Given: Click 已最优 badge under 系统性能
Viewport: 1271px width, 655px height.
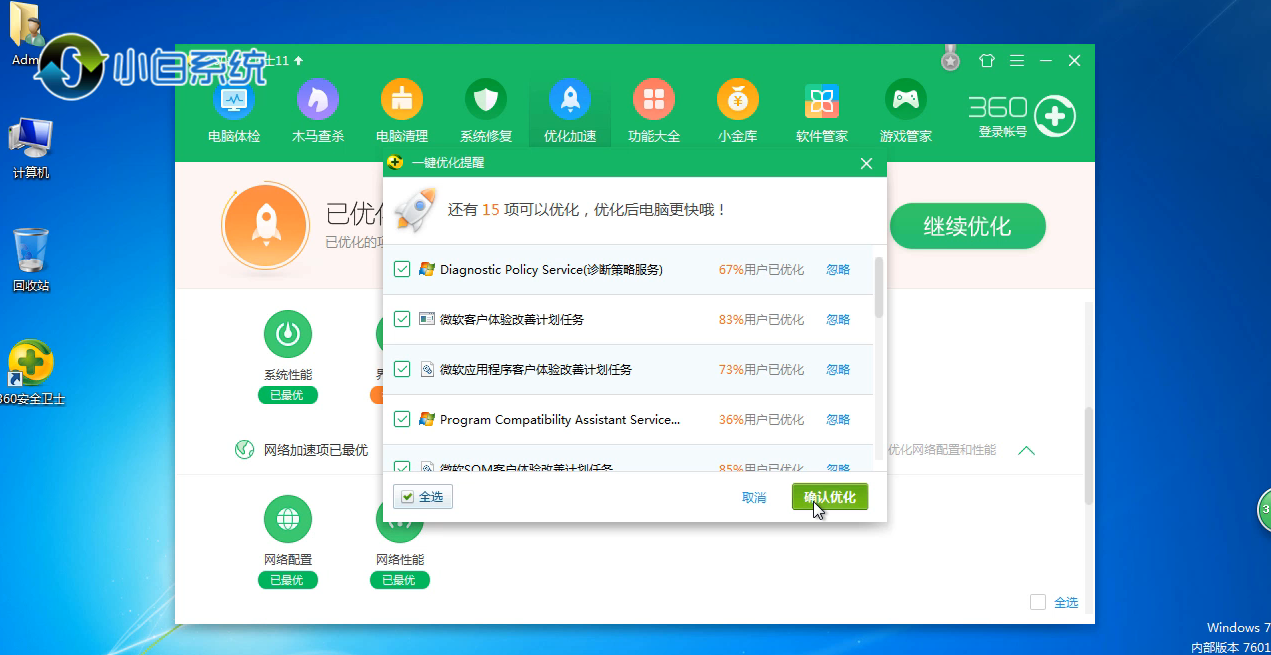Looking at the screenshot, I should coord(288,395).
